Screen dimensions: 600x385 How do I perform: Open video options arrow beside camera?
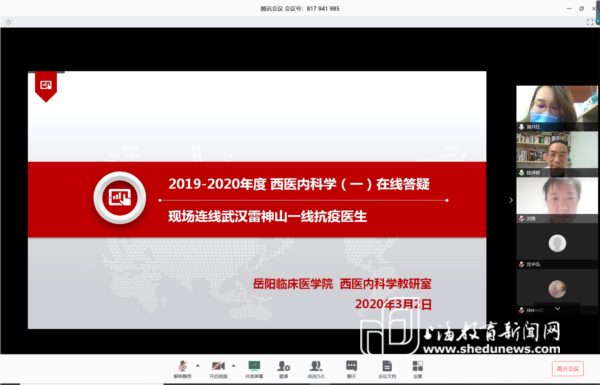[x=233, y=366]
